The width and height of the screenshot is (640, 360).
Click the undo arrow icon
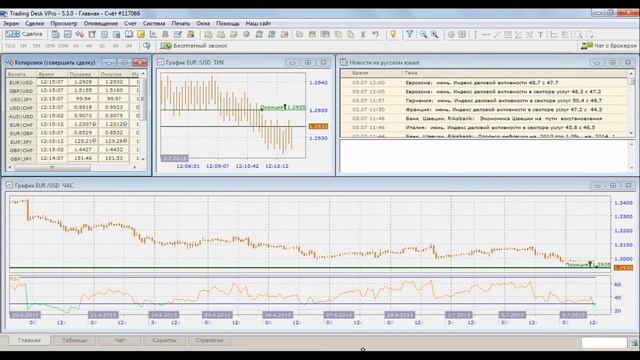(375, 34)
